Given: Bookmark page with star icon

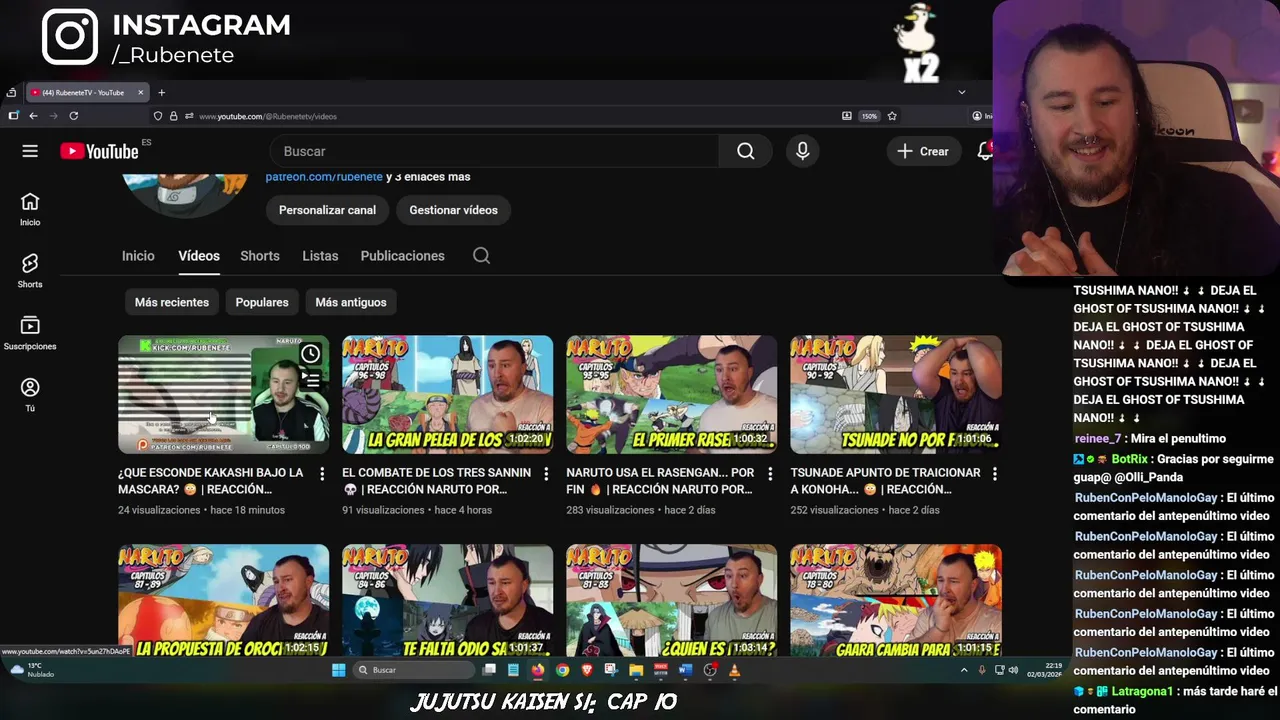Looking at the screenshot, I should pyautogui.click(x=892, y=116).
